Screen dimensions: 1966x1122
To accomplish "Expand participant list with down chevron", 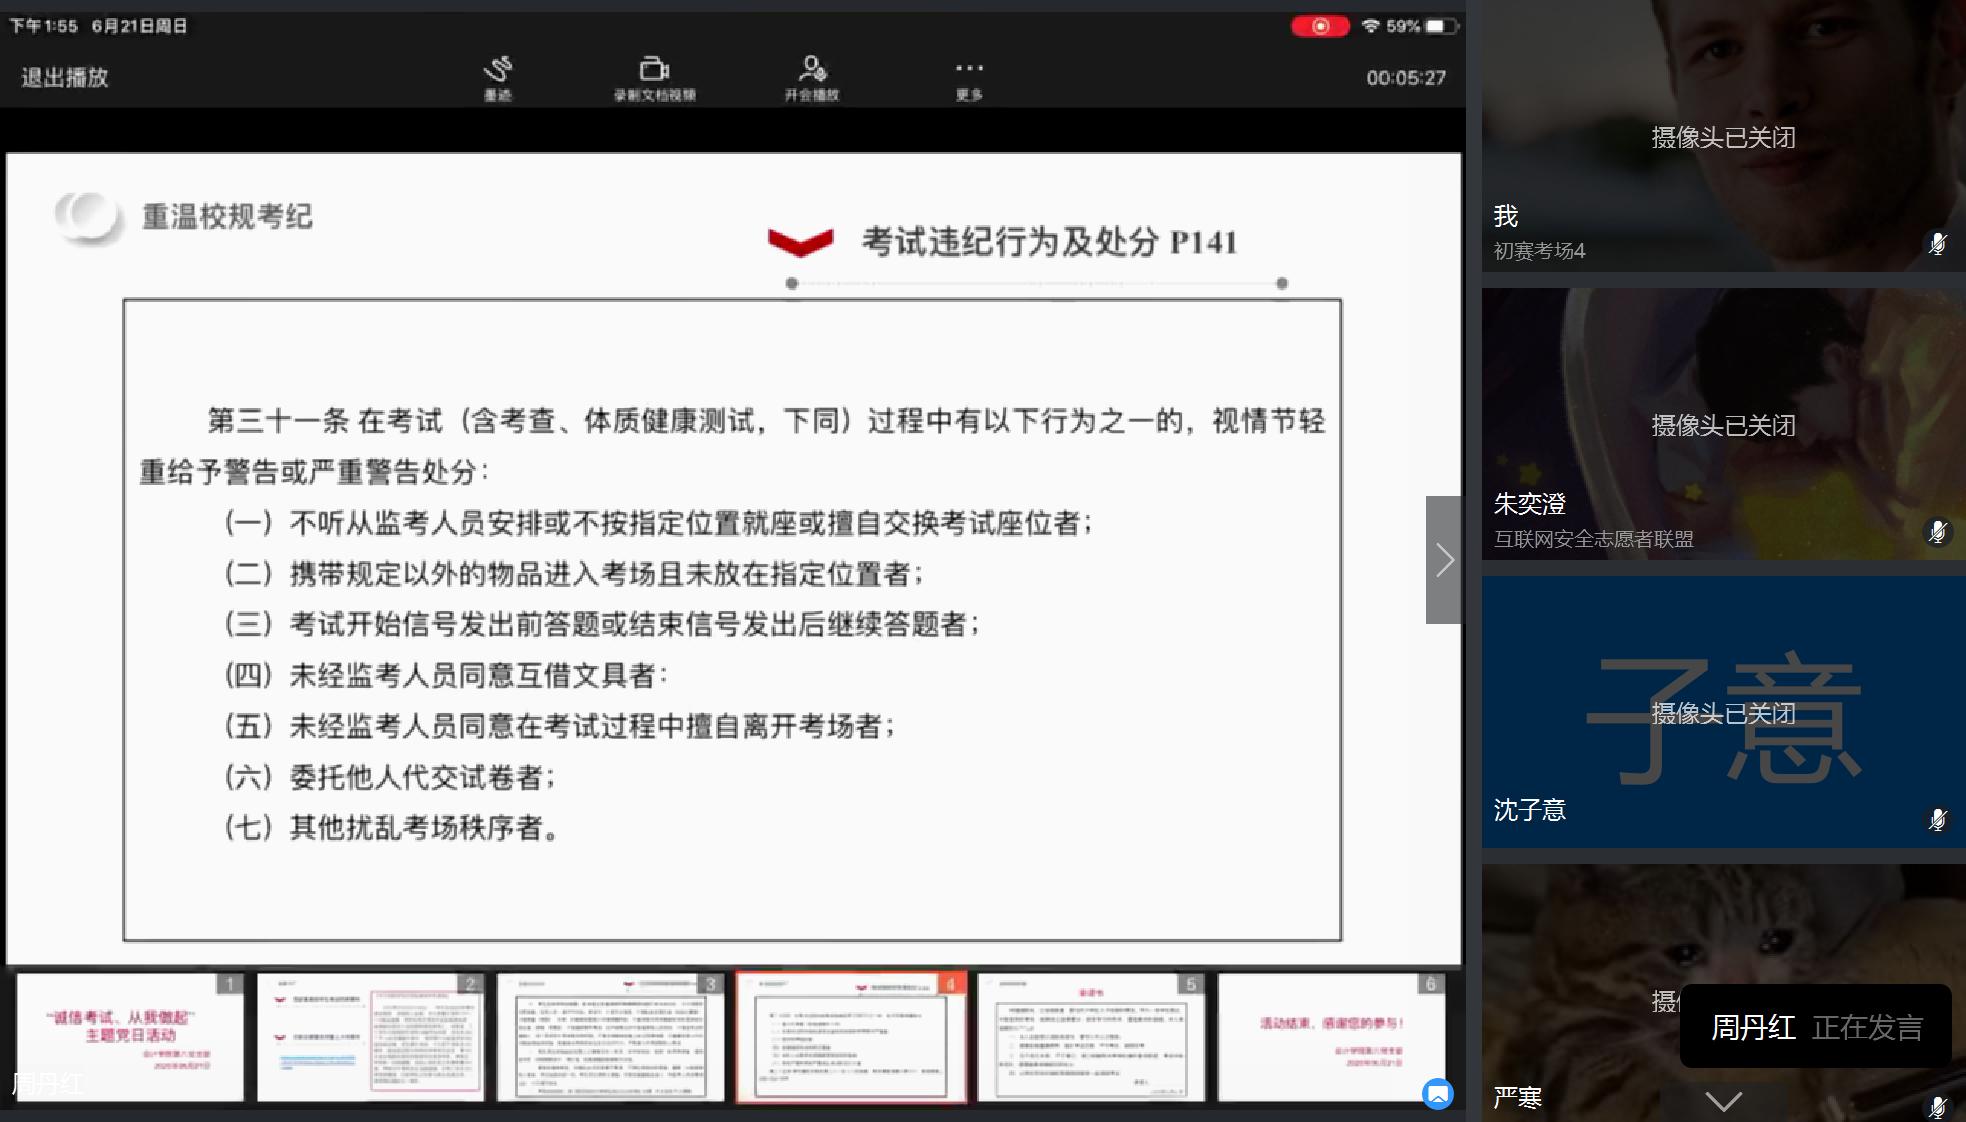I will click(x=1723, y=1102).
